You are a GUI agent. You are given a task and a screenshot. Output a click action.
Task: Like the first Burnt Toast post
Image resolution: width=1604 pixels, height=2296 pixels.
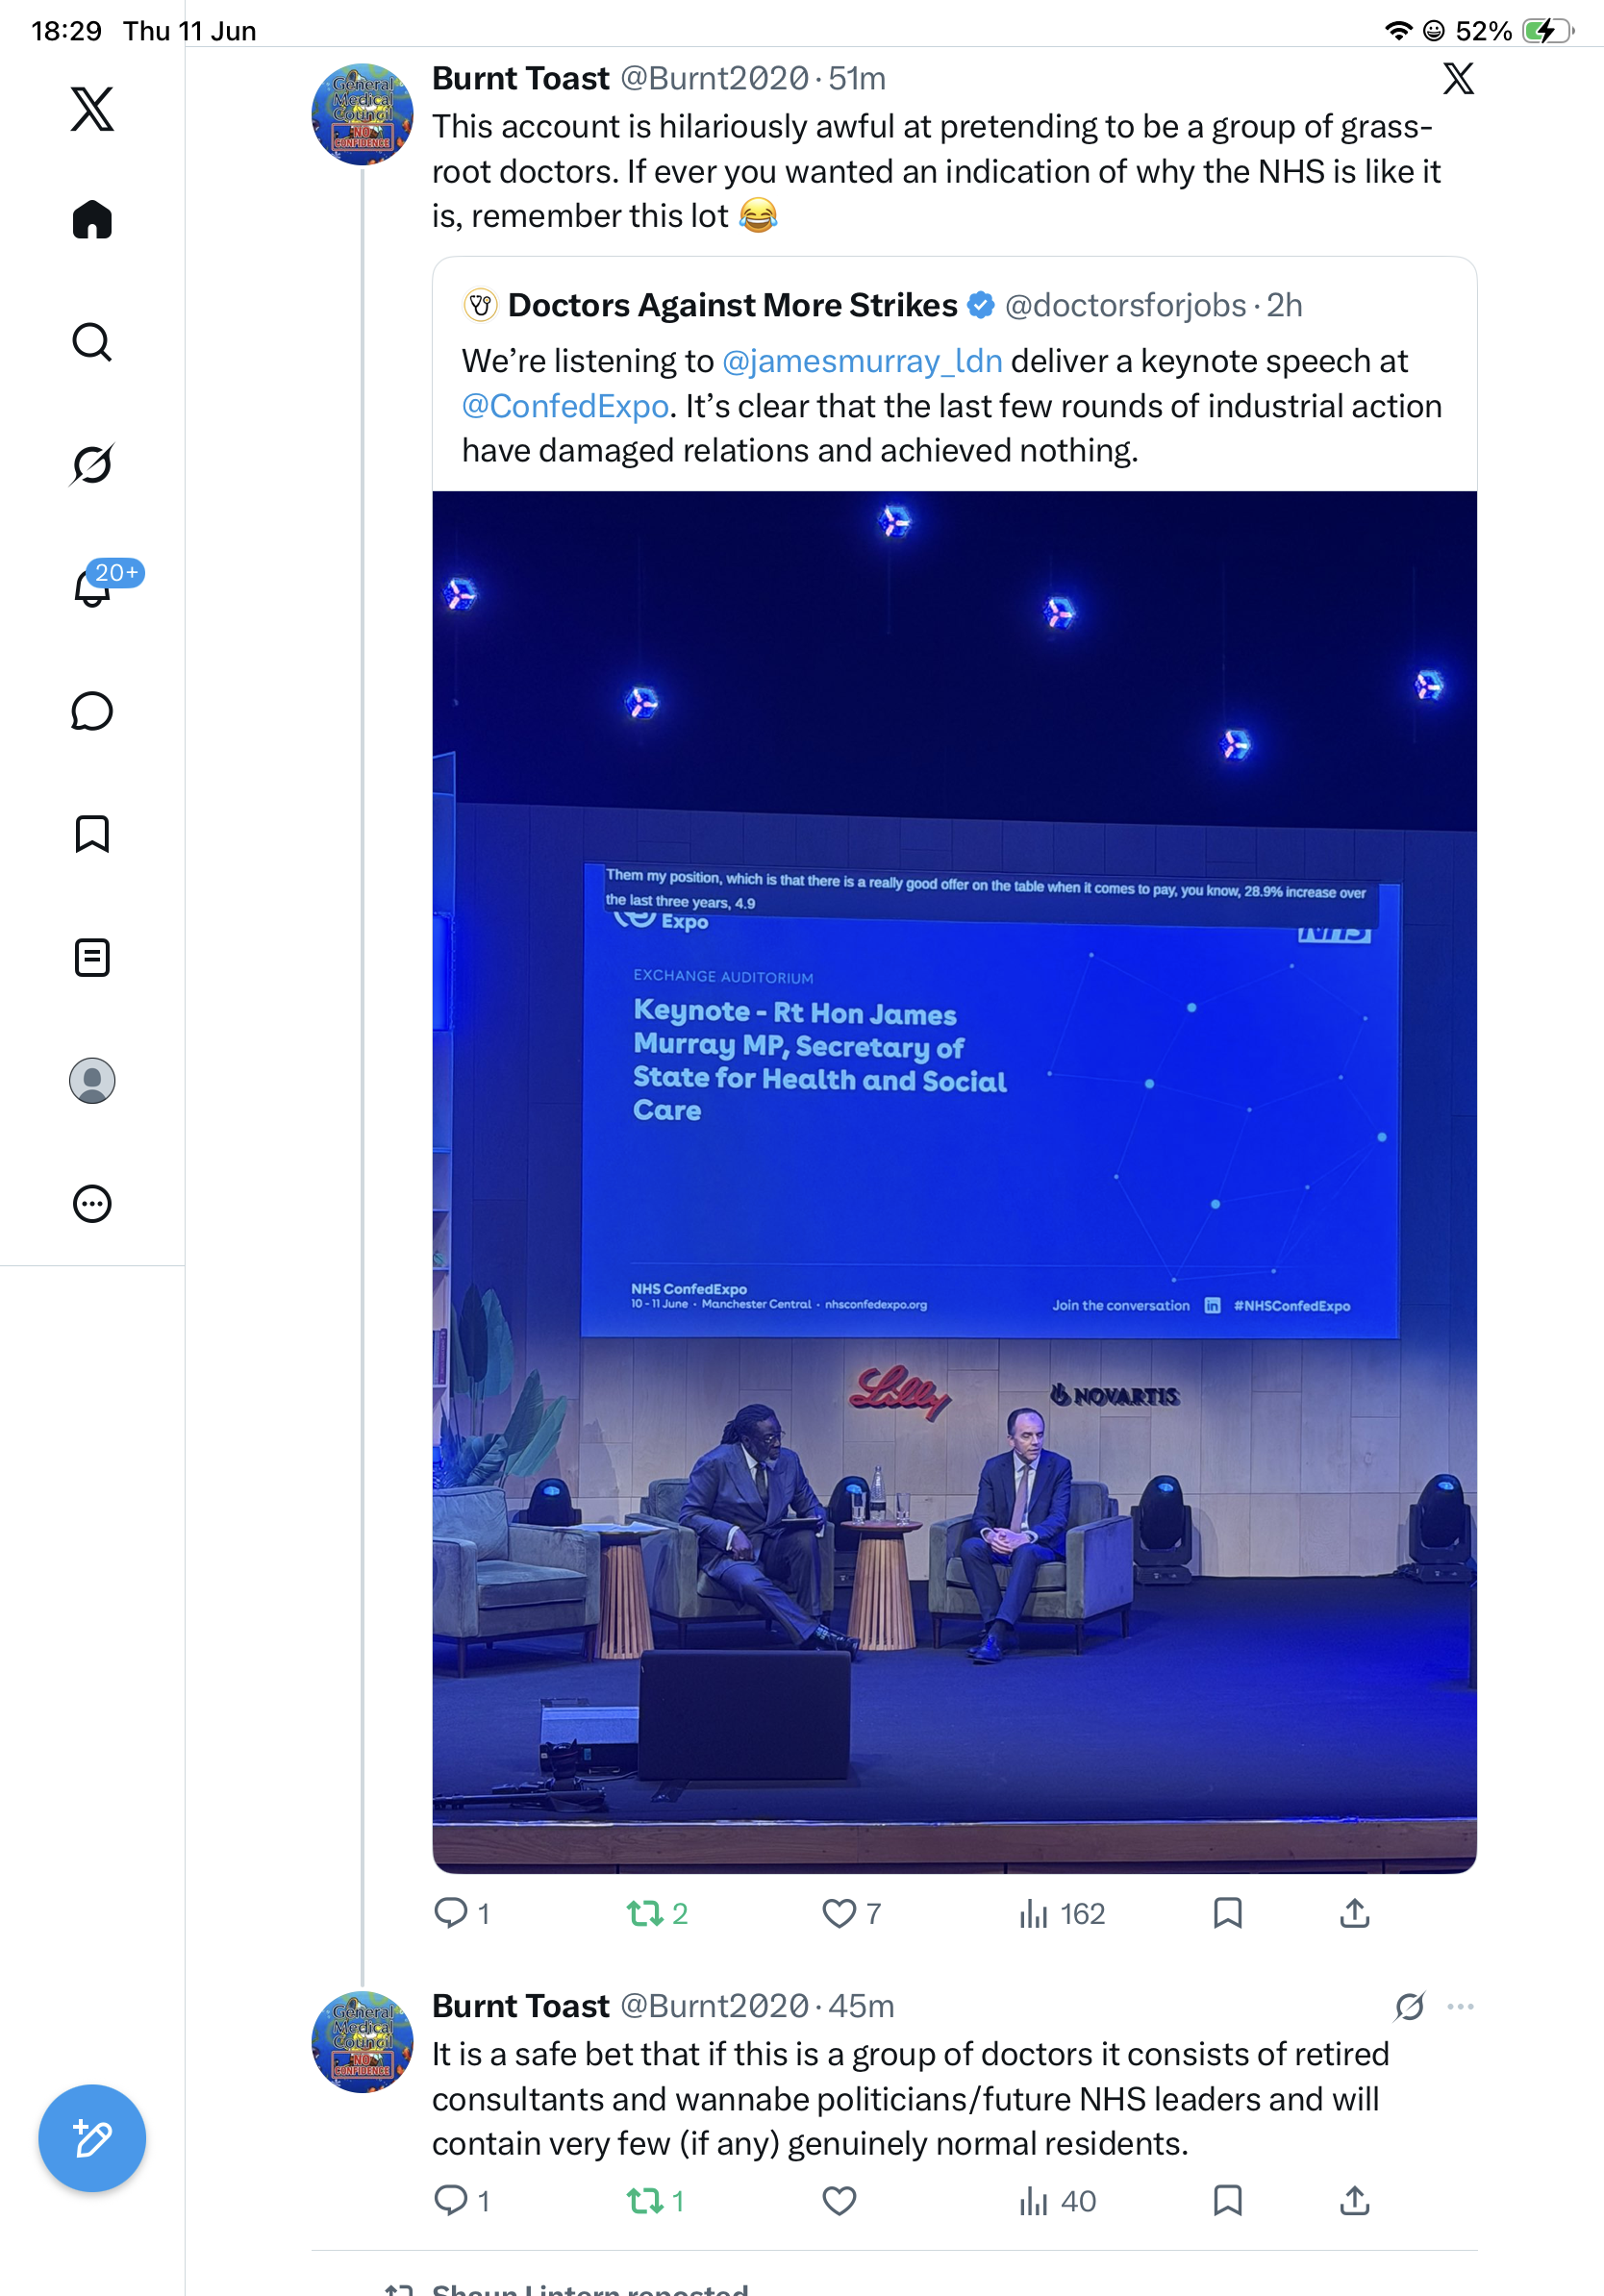click(851, 1913)
